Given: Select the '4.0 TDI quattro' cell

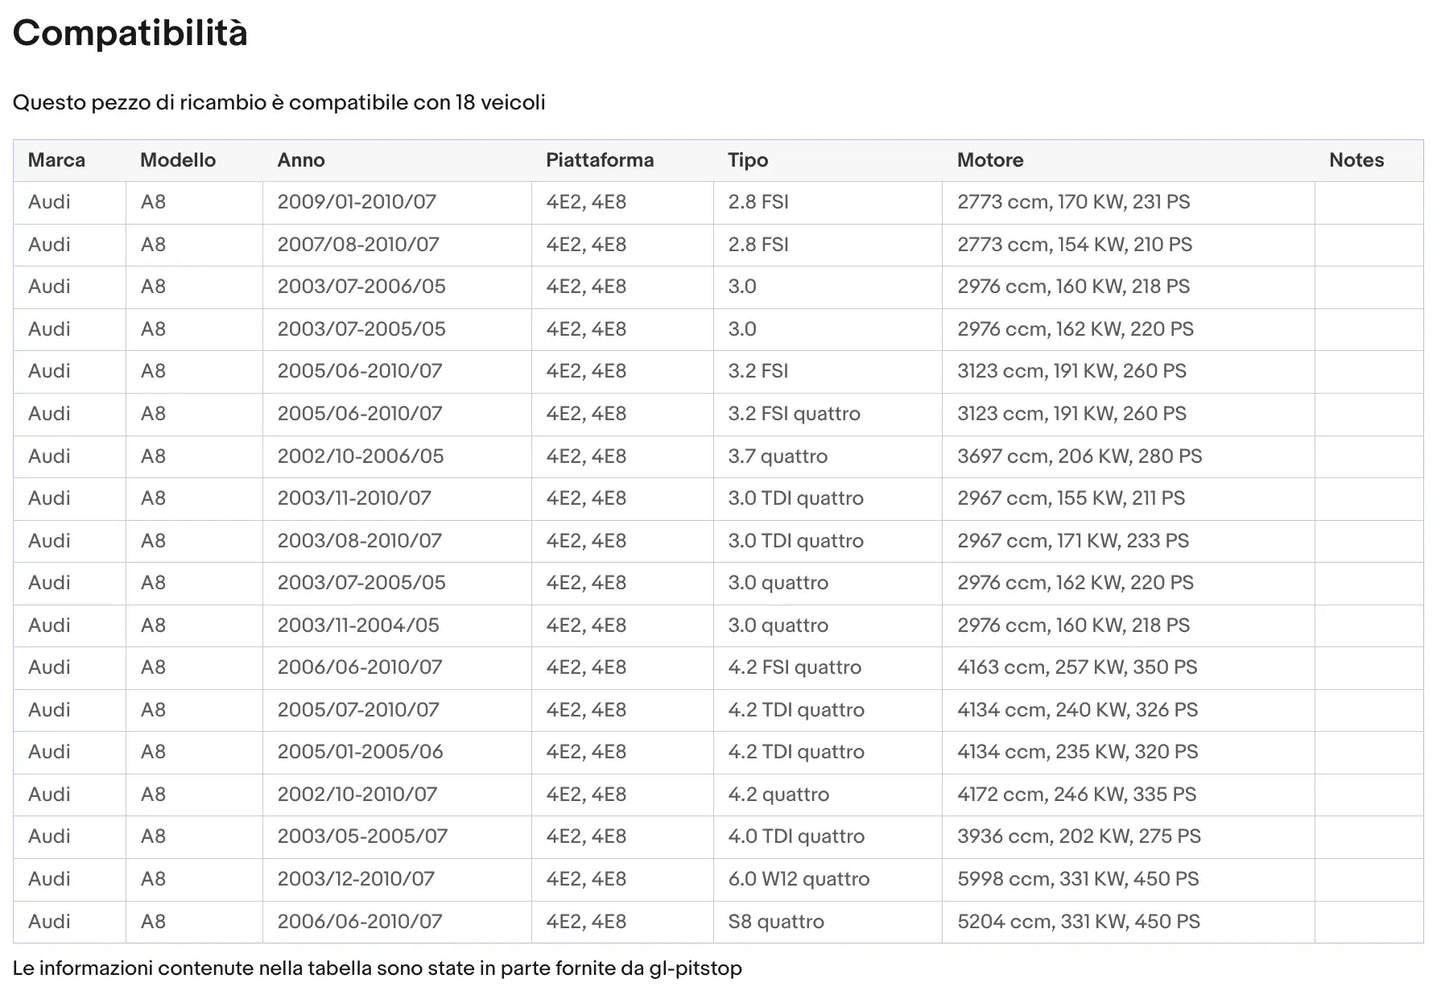Looking at the screenshot, I should coord(796,836).
